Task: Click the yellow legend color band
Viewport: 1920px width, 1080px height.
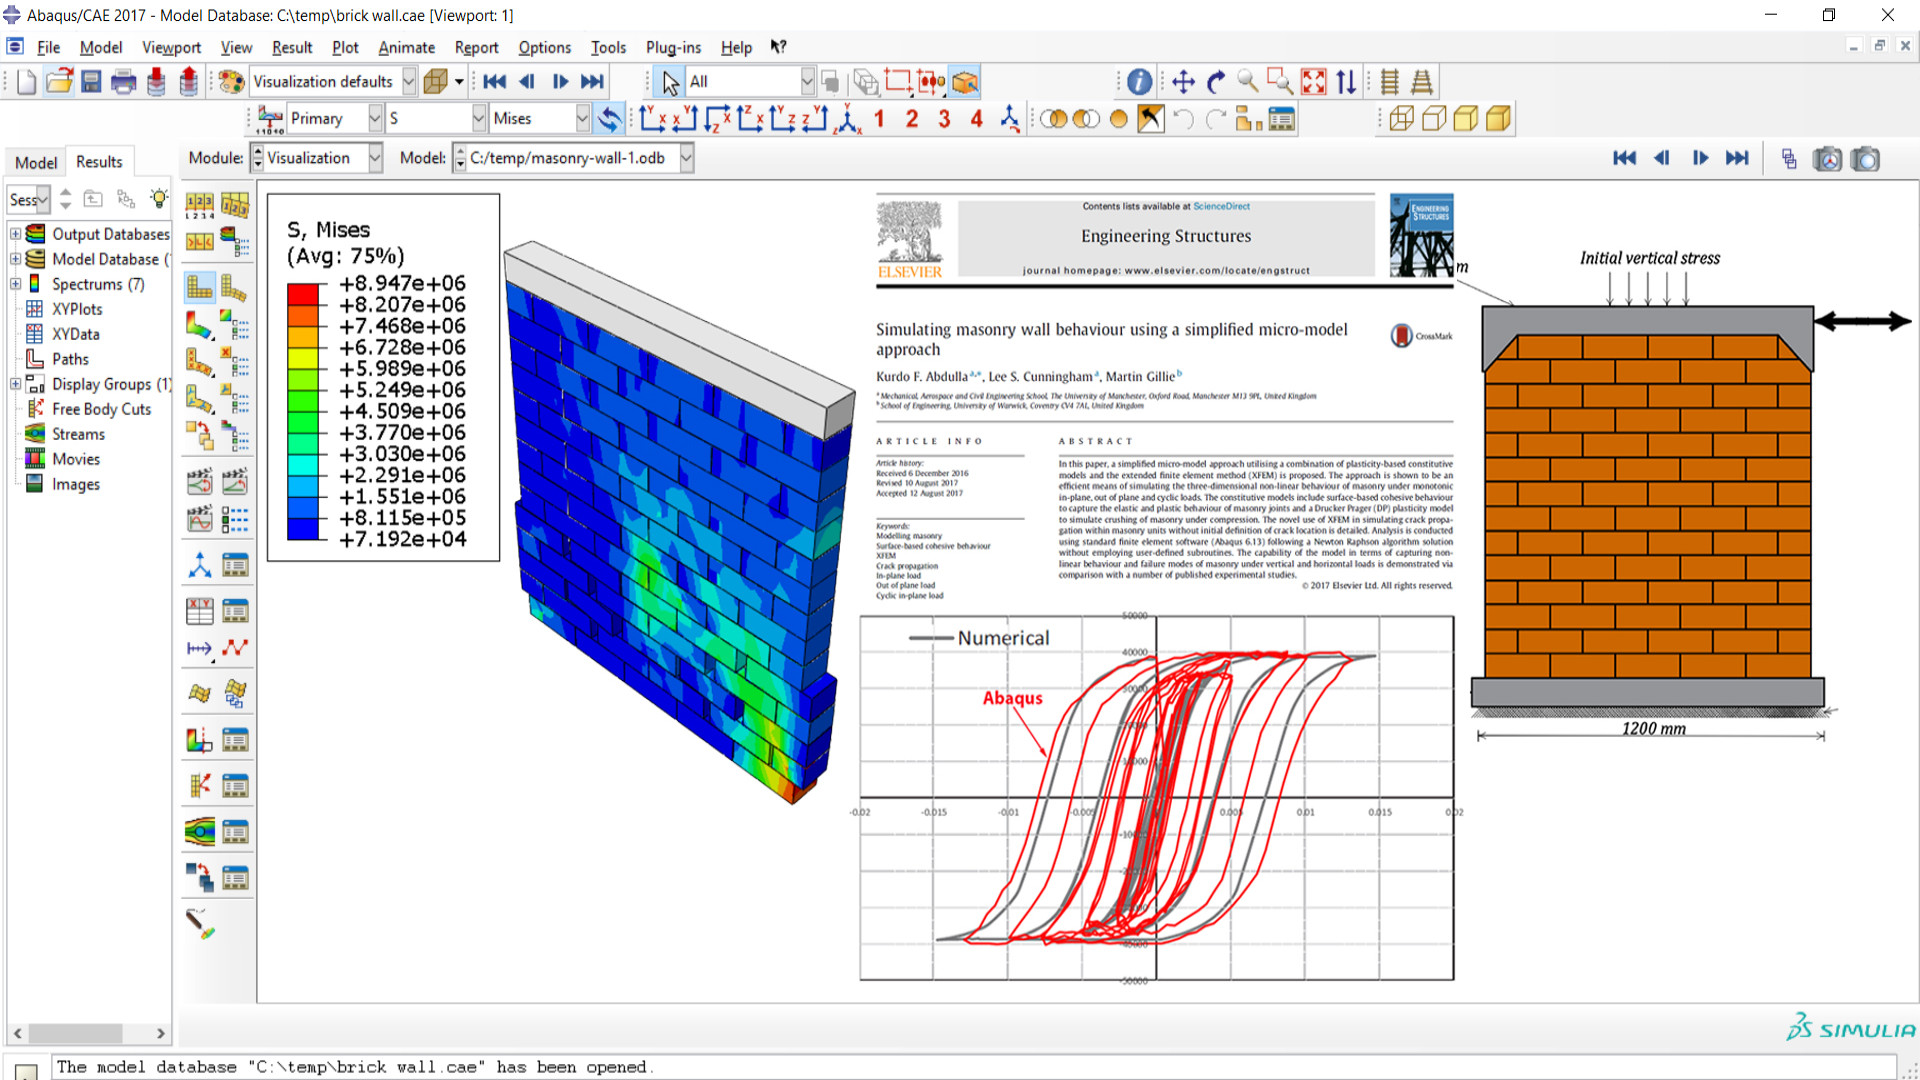Action: tap(303, 358)
